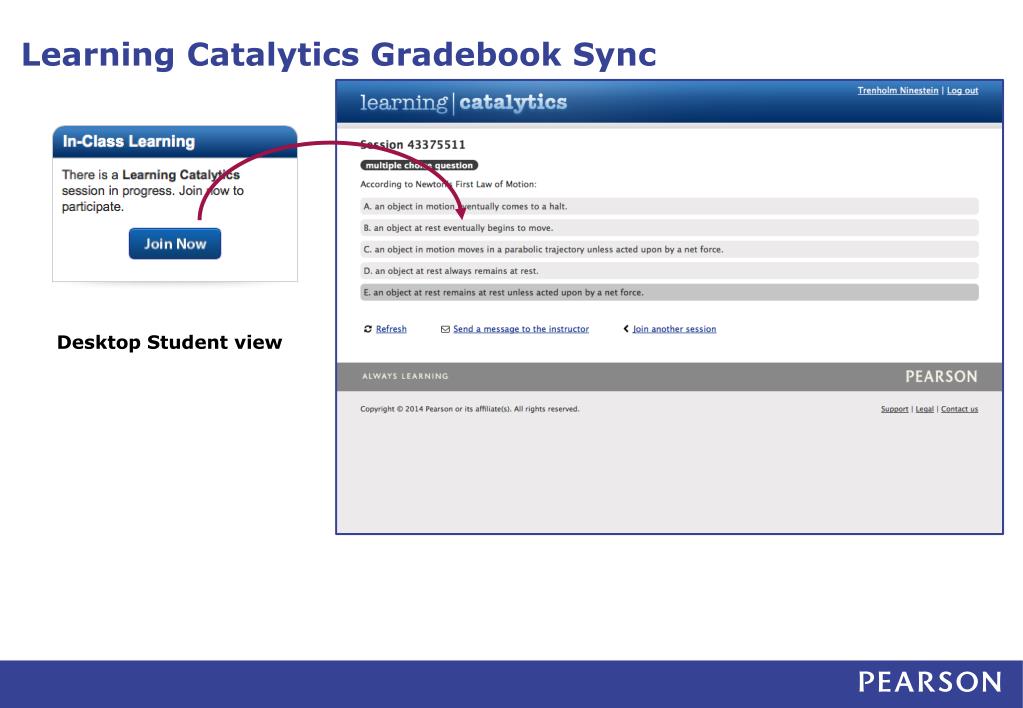Click the learning catalytics logo
Viewport: 1023px width, 708px height.
(463, 102)
